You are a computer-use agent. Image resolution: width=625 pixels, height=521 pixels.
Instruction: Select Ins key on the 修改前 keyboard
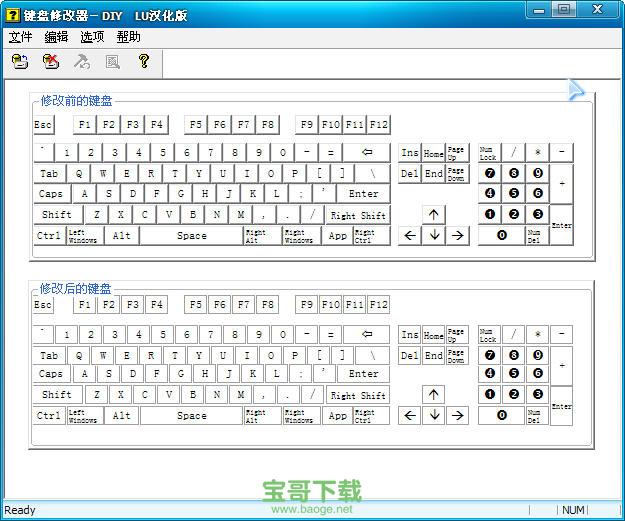(x=410, y=153)
